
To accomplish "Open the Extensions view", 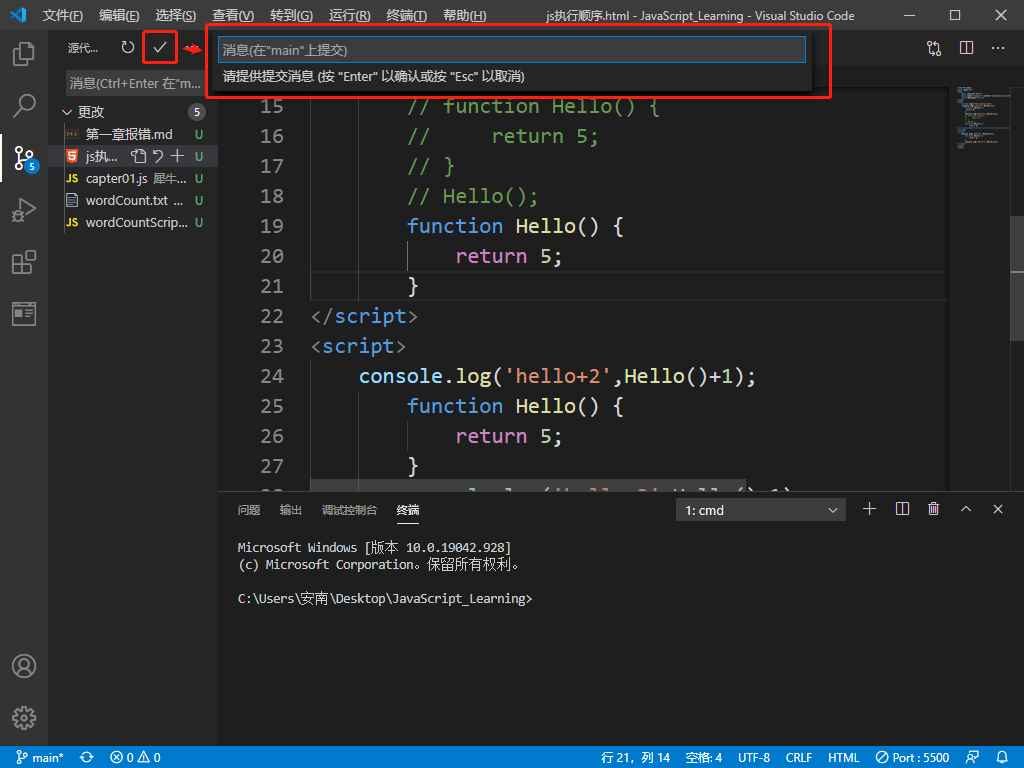I will coord(24,262).
